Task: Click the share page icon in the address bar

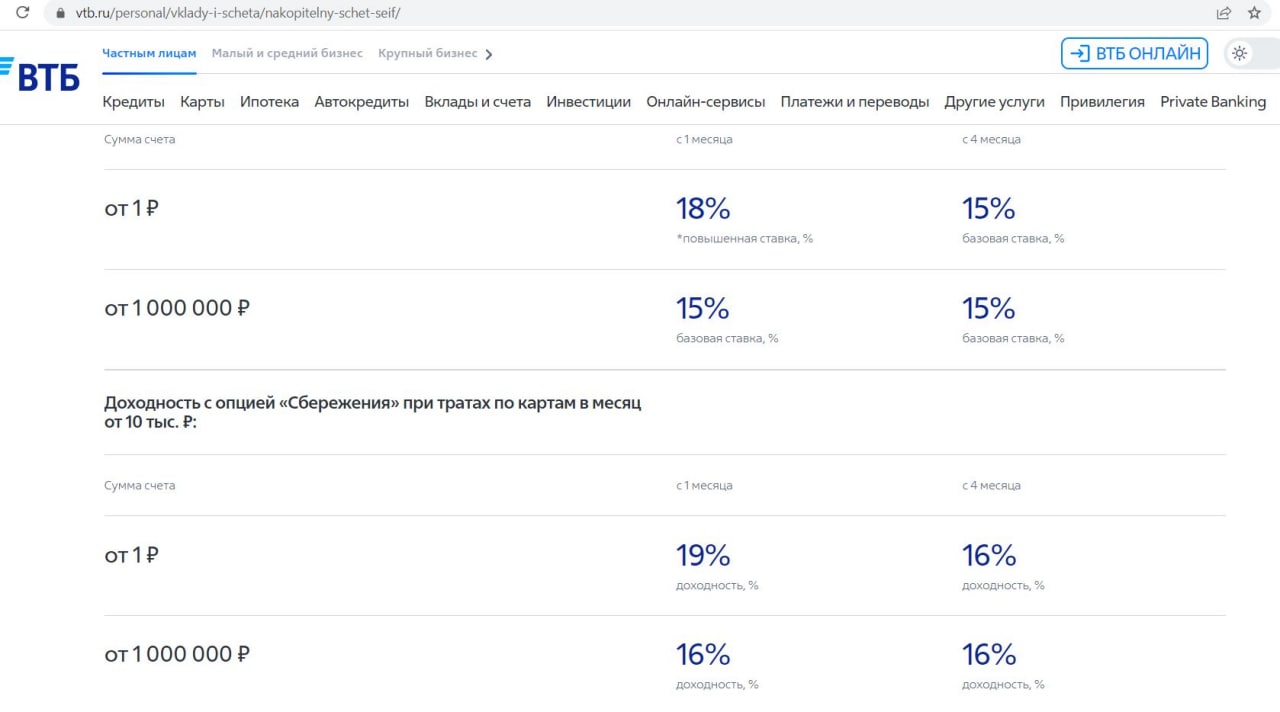Action: tap(1223, 13)
